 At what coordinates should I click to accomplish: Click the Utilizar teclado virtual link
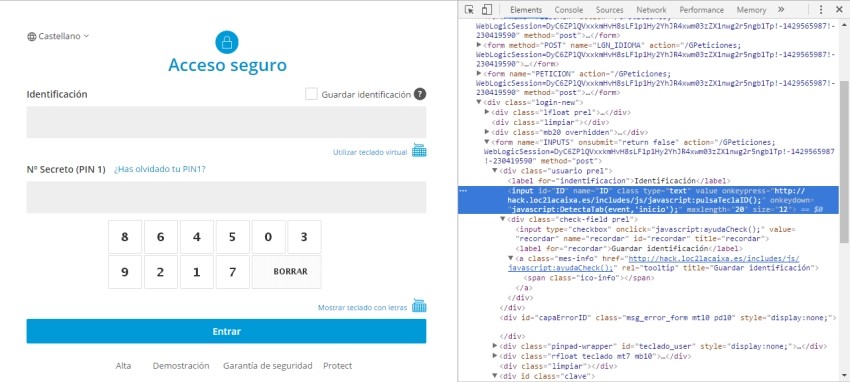pyautogui.click(x=370, y=152)
